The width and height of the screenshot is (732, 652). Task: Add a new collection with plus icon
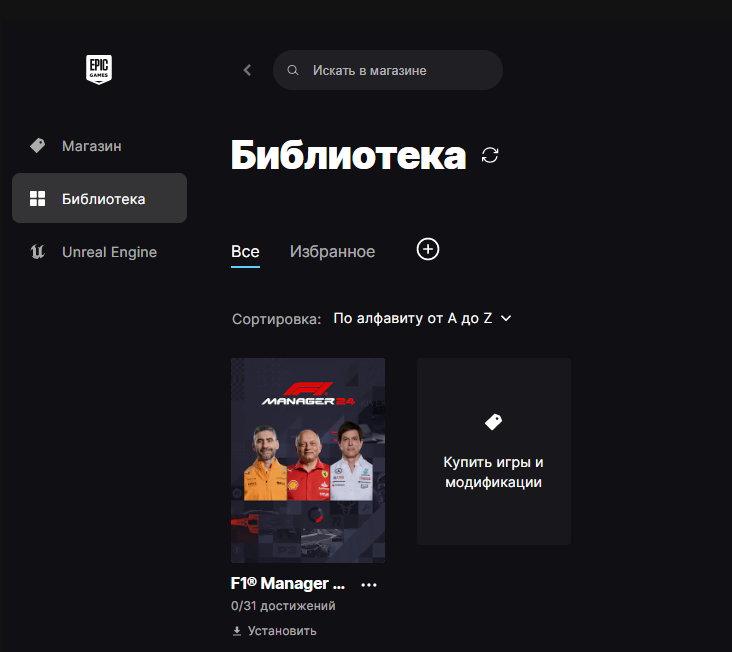428,249
